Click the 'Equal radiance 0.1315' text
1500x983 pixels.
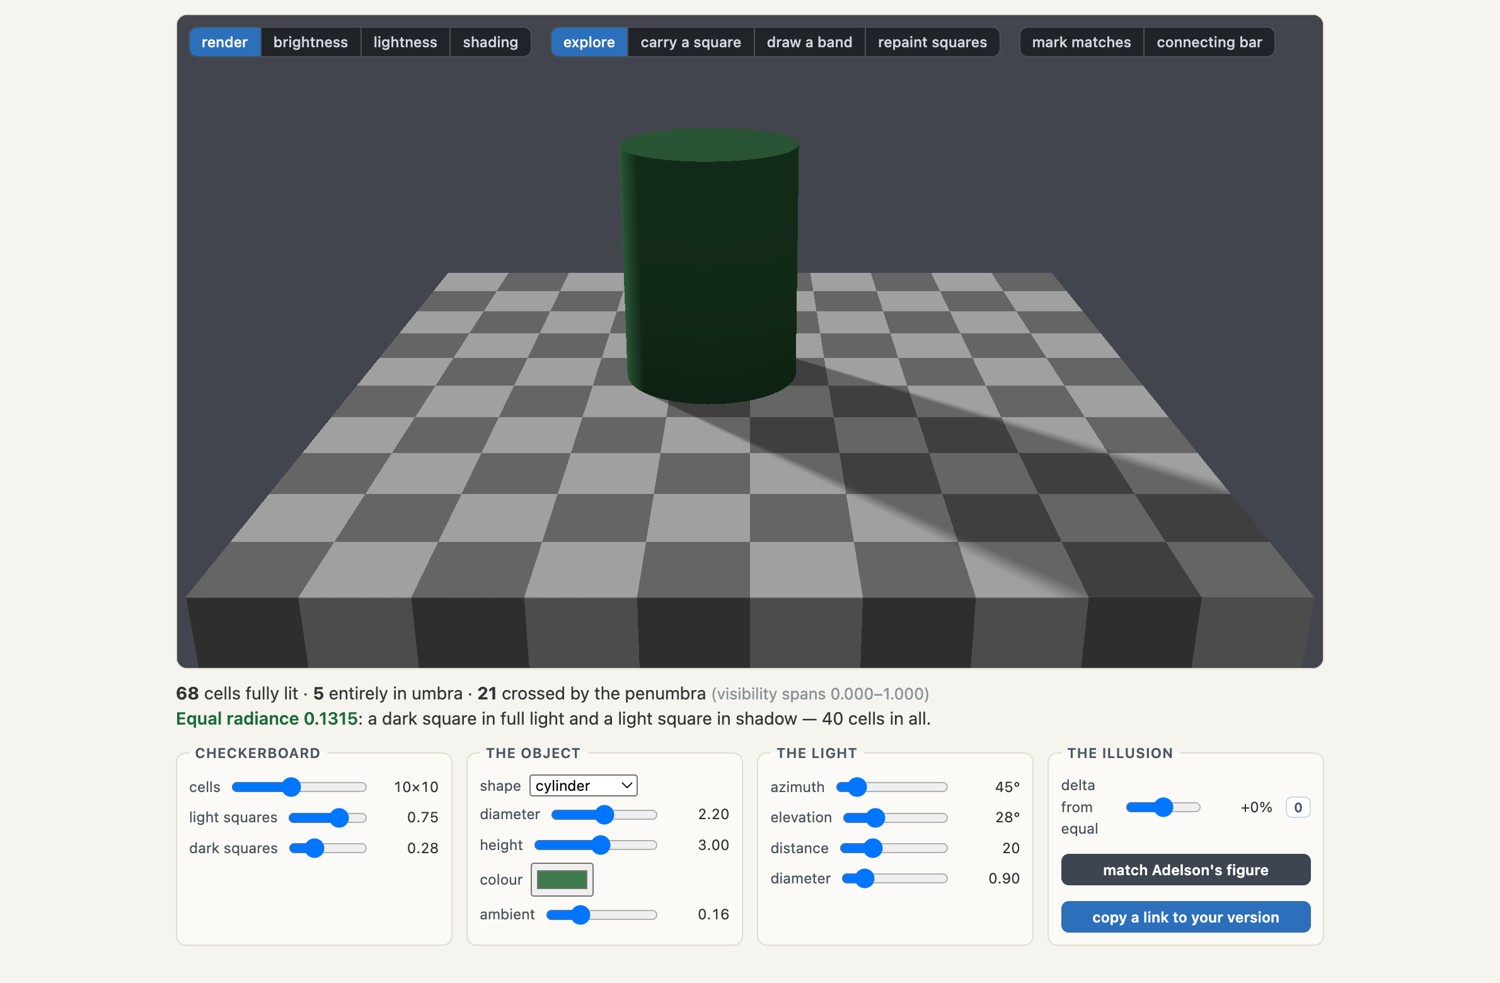tap(267, 719)
